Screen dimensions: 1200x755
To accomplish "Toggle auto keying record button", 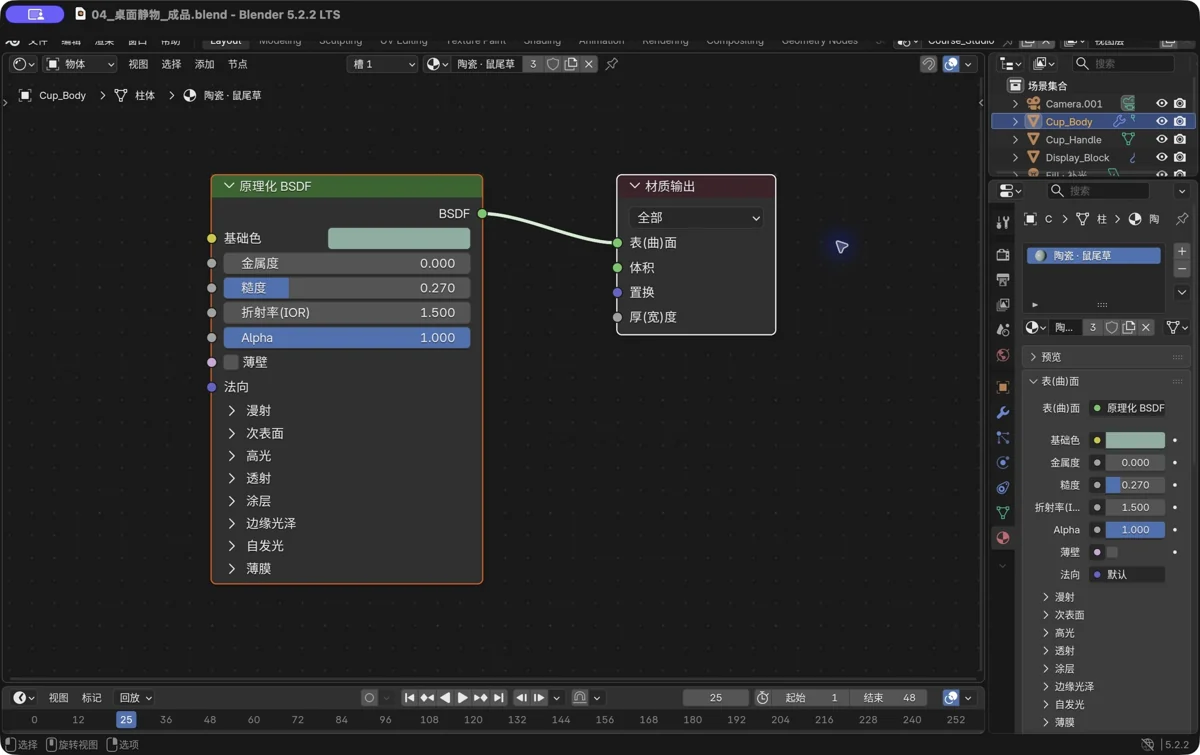I will [x=369, y=698].
